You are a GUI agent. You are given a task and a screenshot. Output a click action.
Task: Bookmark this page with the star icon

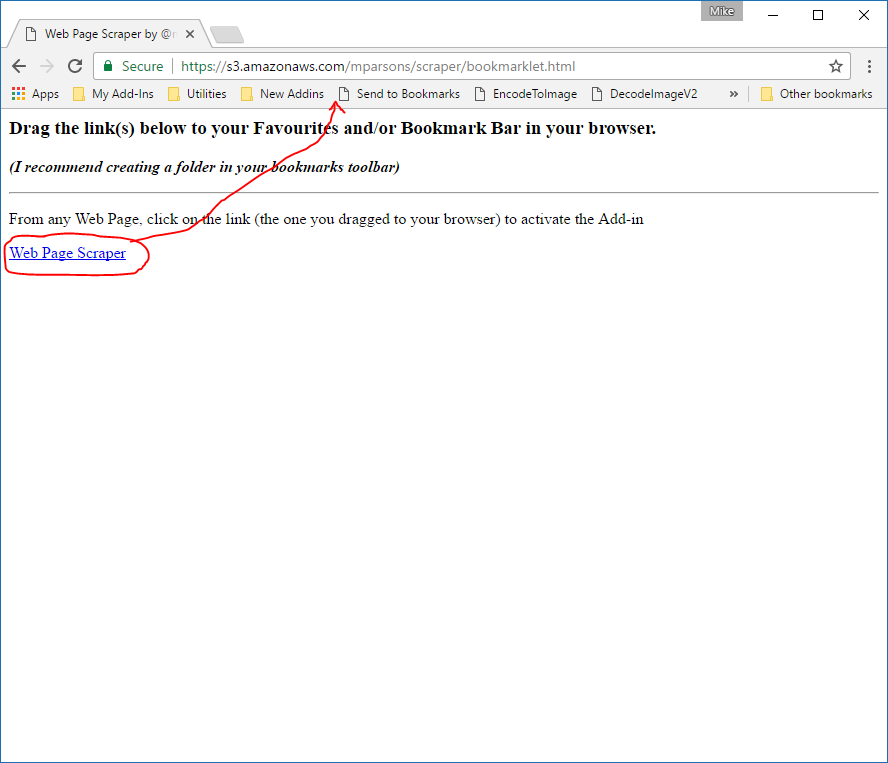click(836, 66)
